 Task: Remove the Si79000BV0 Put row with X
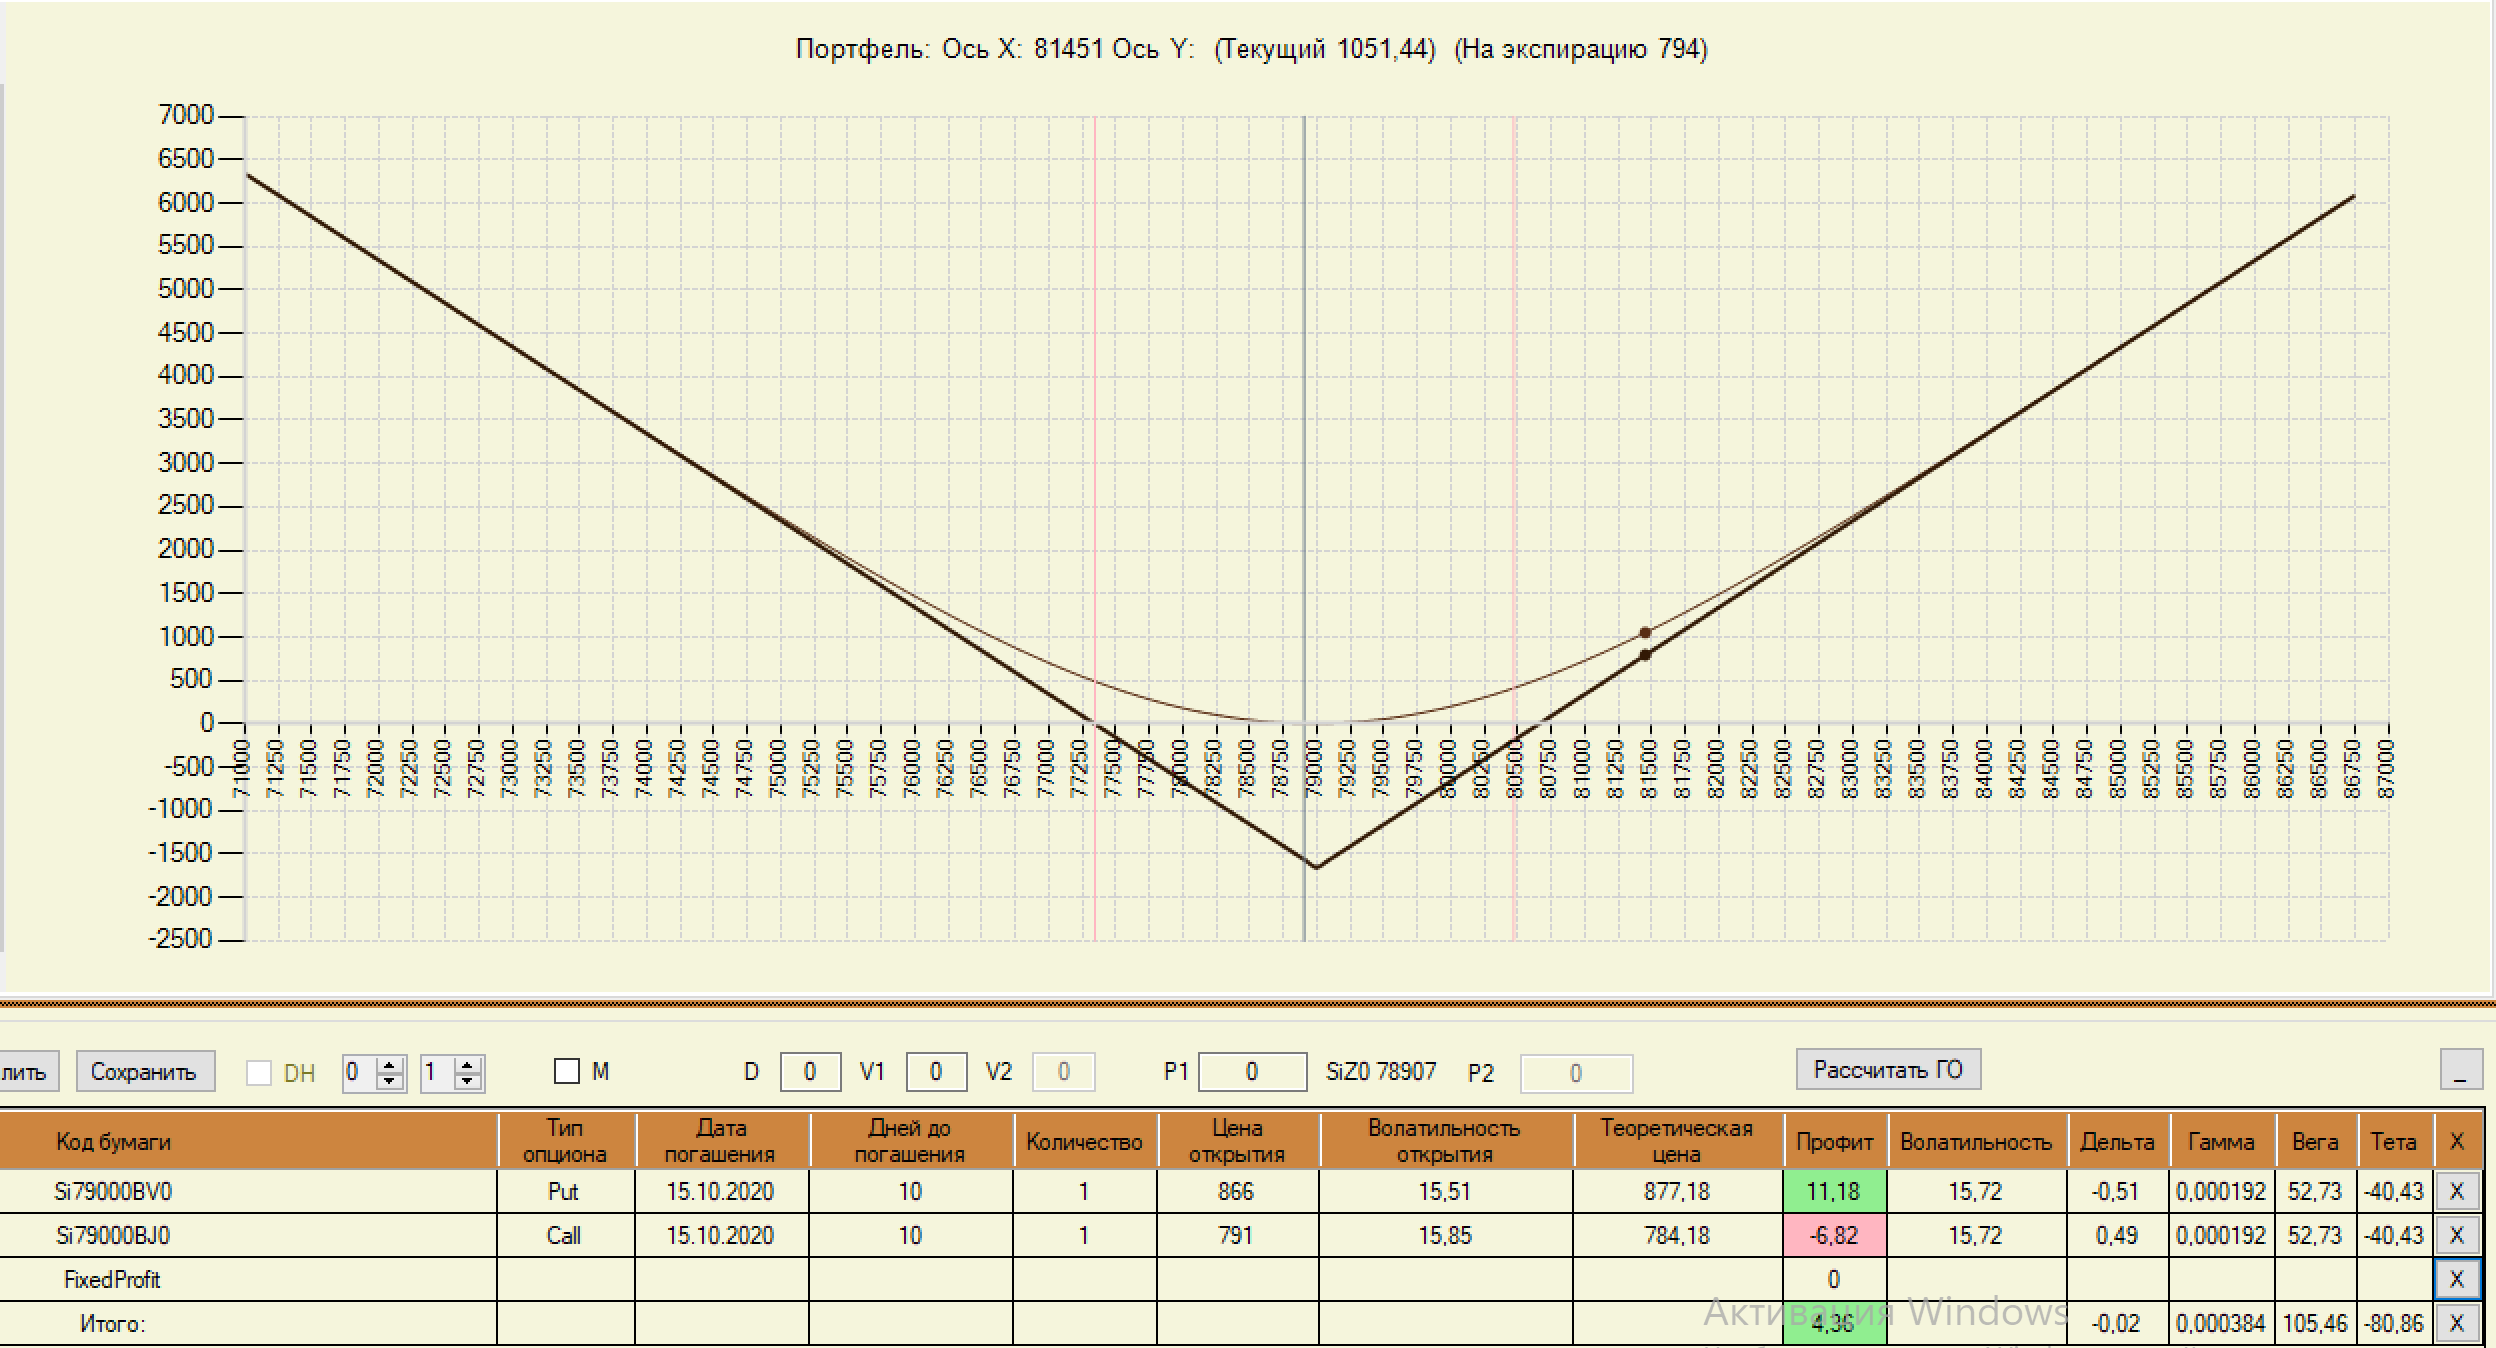(2456, 1191)
